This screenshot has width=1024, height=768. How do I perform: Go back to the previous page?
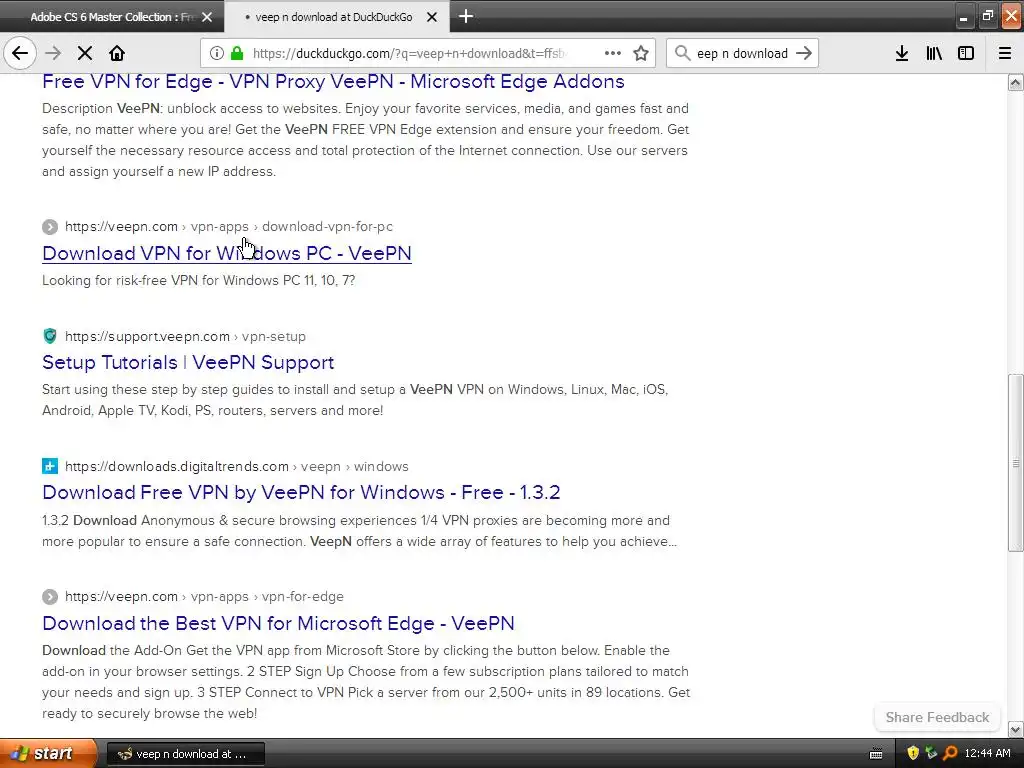[x=20, y=53]
